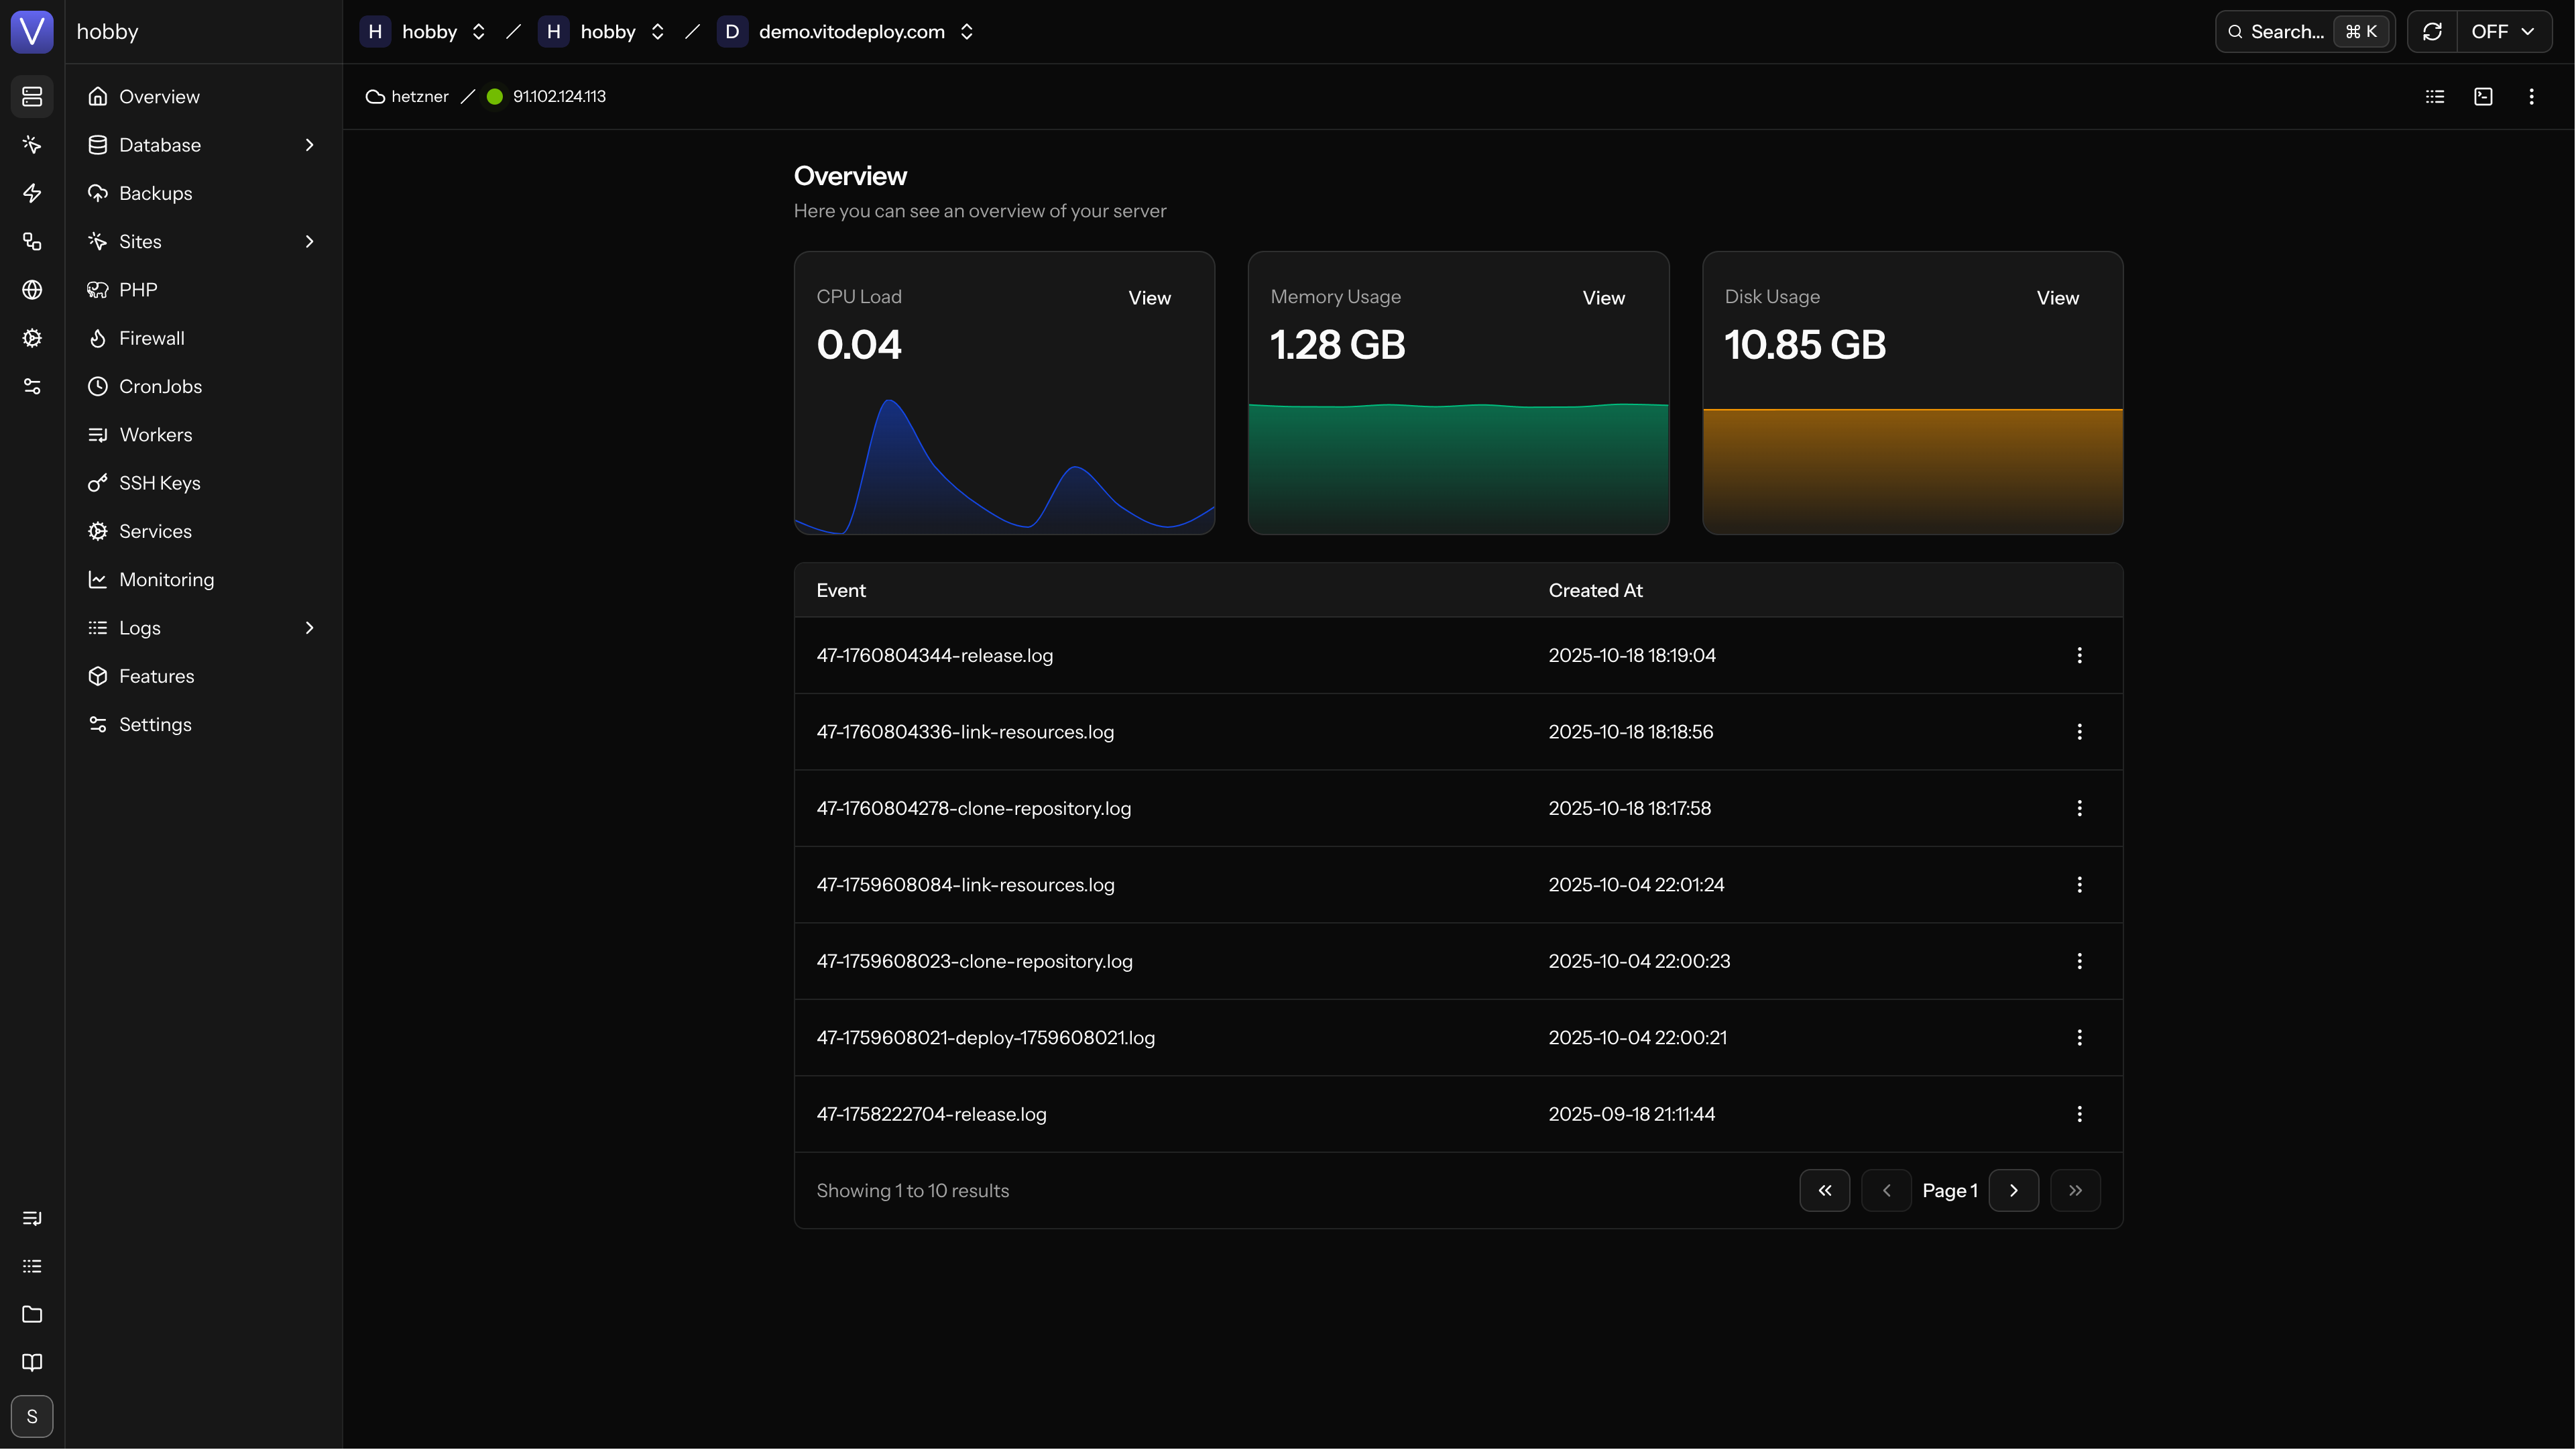Open the terminal console icon in header
This screenshot has width=2576, height=1450.
[2483, 97]
